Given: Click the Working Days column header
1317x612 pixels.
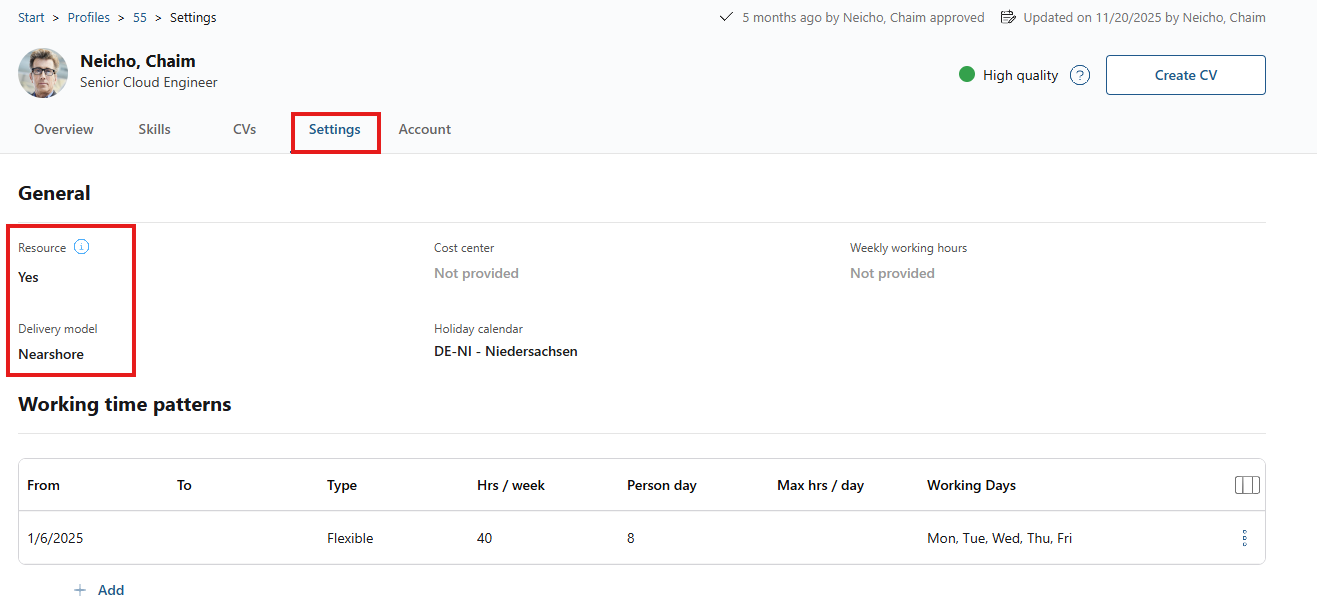Looking at the screenshot, I should 971,485.
